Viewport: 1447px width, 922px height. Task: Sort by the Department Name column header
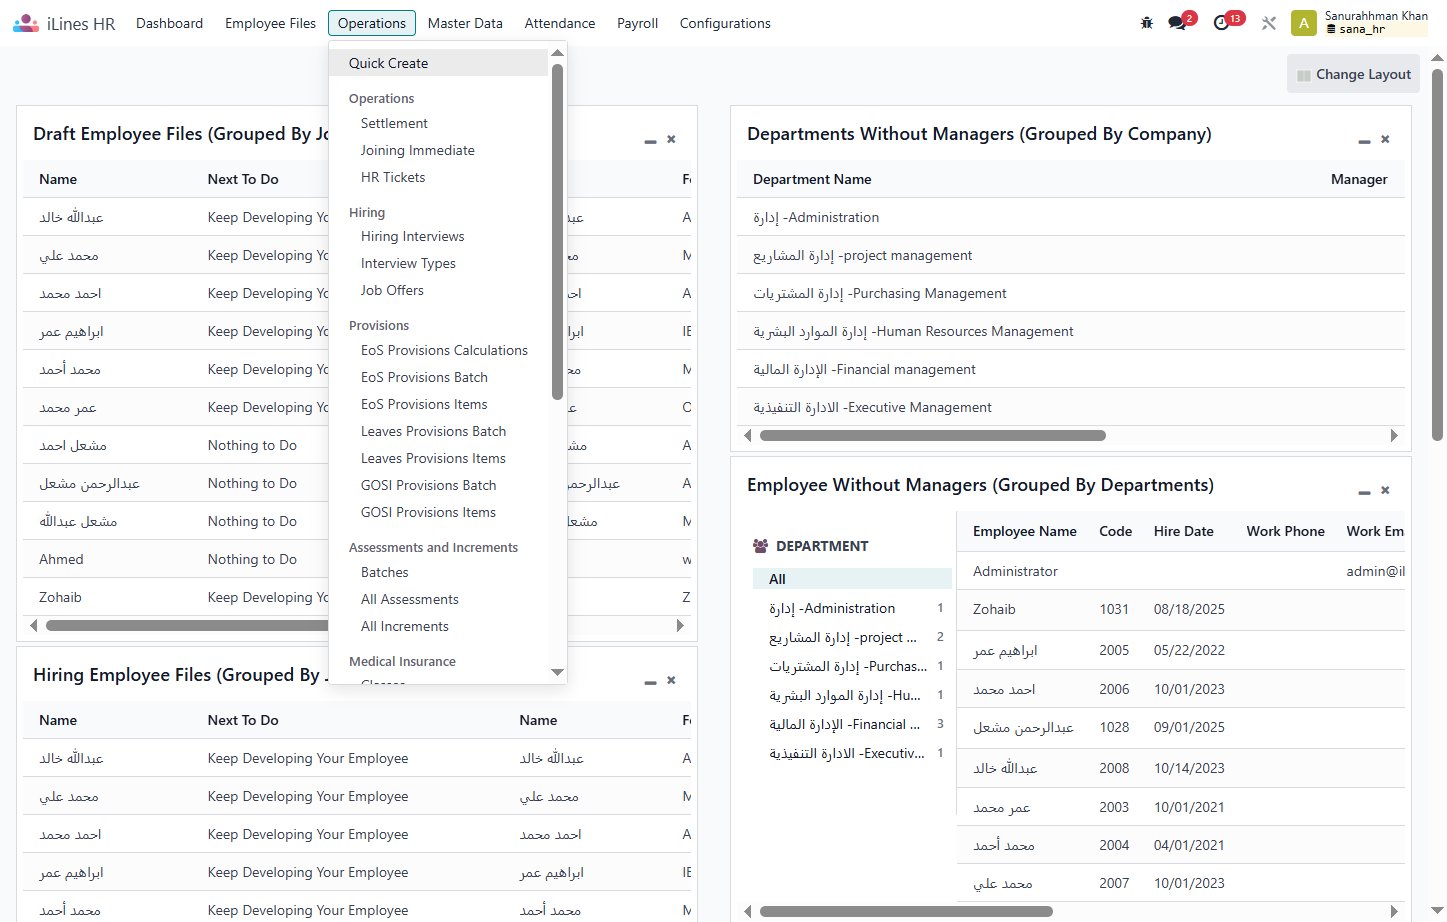coord(812,179)
